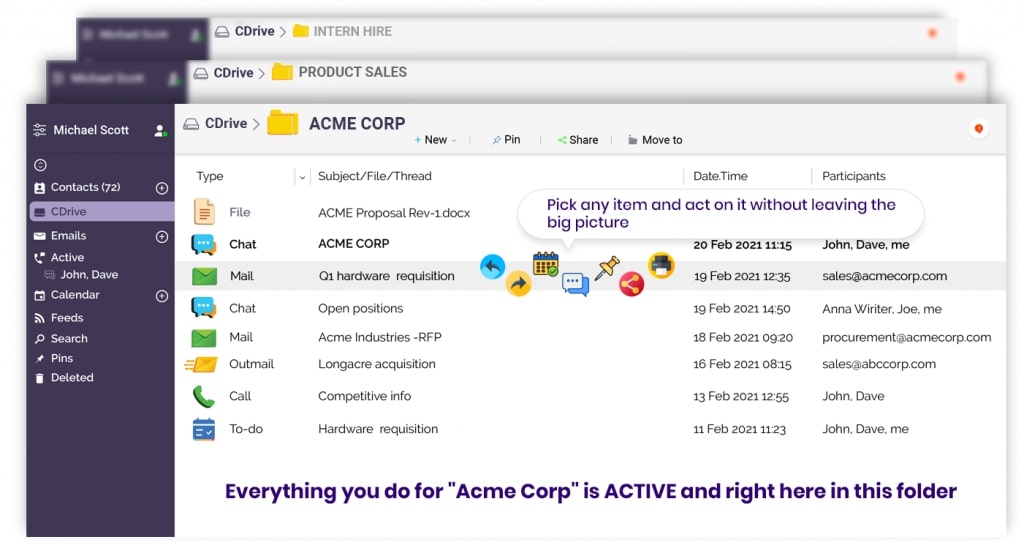The height and width of the screenshot is (545, 1024).
Task: Click the yellow forward arrow icon
Action: tap(518, 283)
